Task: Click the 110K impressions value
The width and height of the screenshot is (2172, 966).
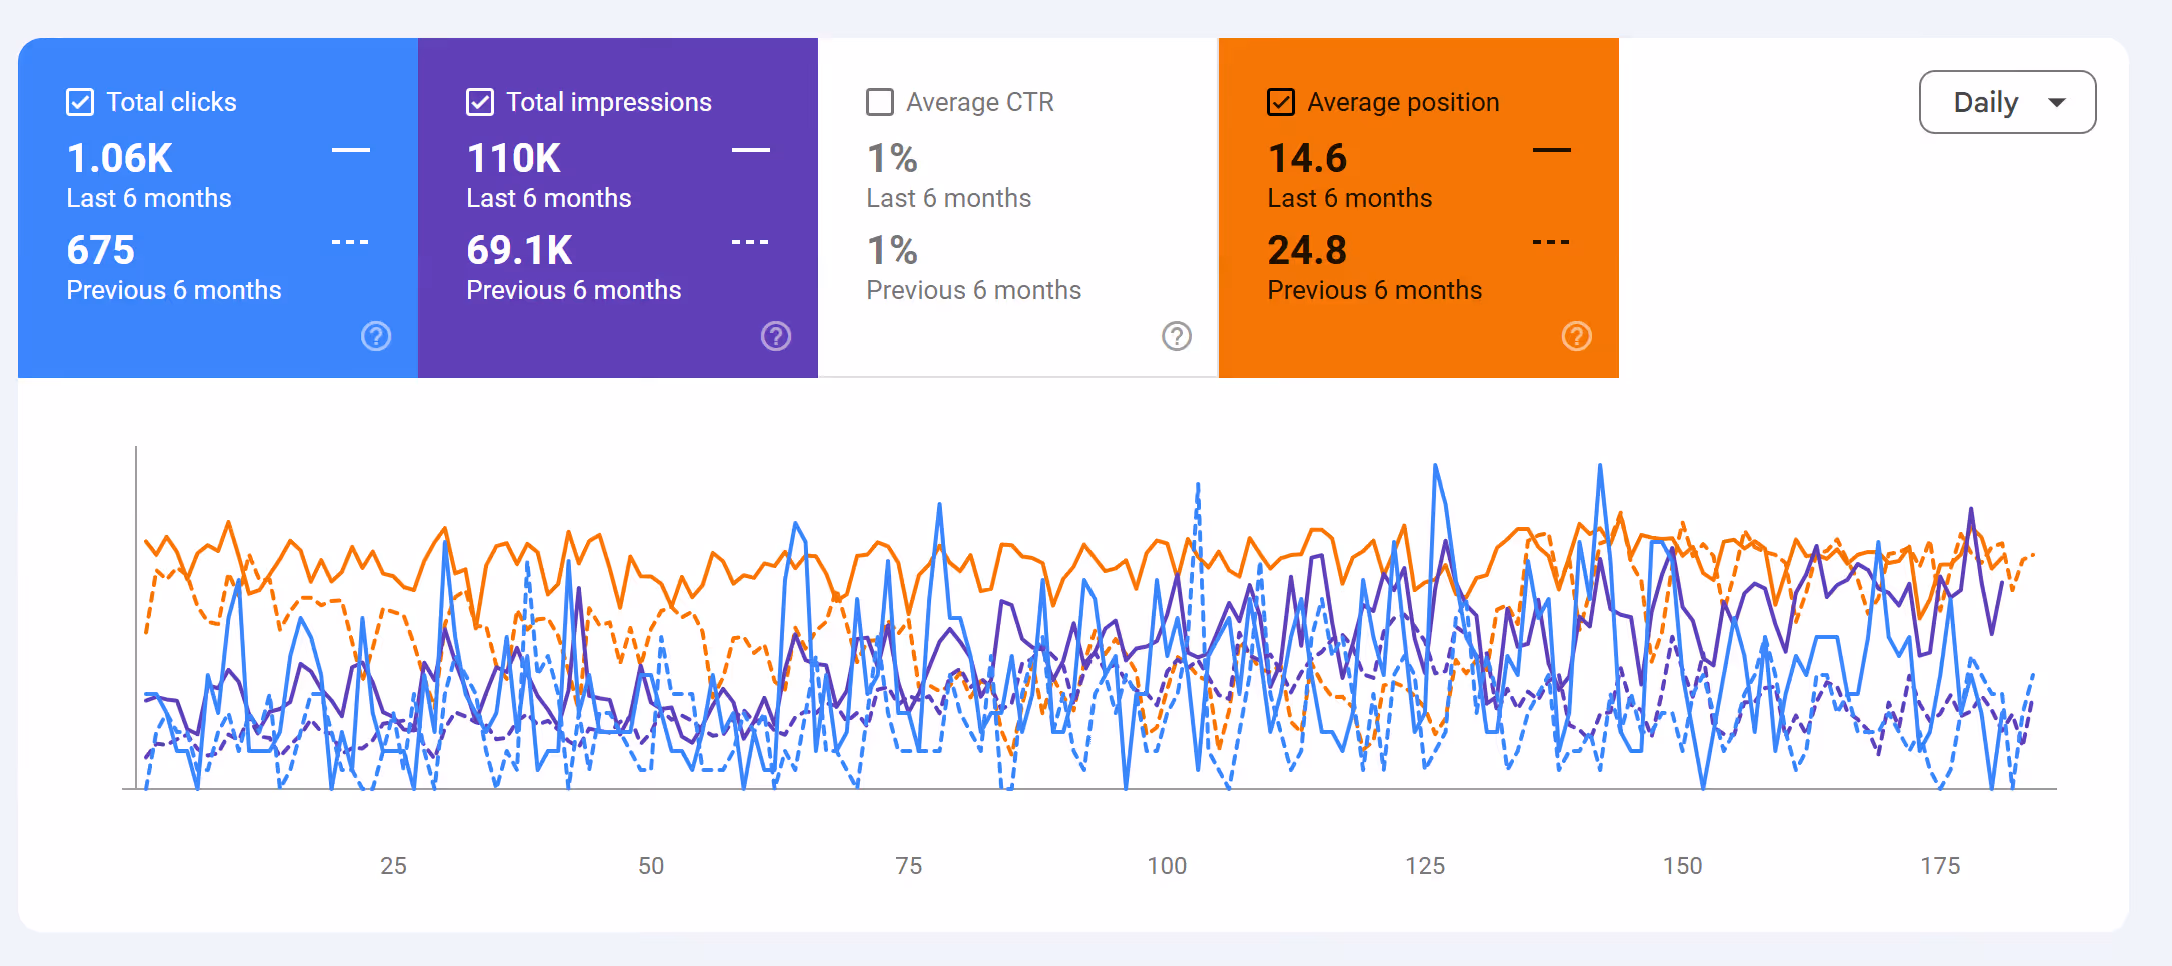Action: point(513,158)
